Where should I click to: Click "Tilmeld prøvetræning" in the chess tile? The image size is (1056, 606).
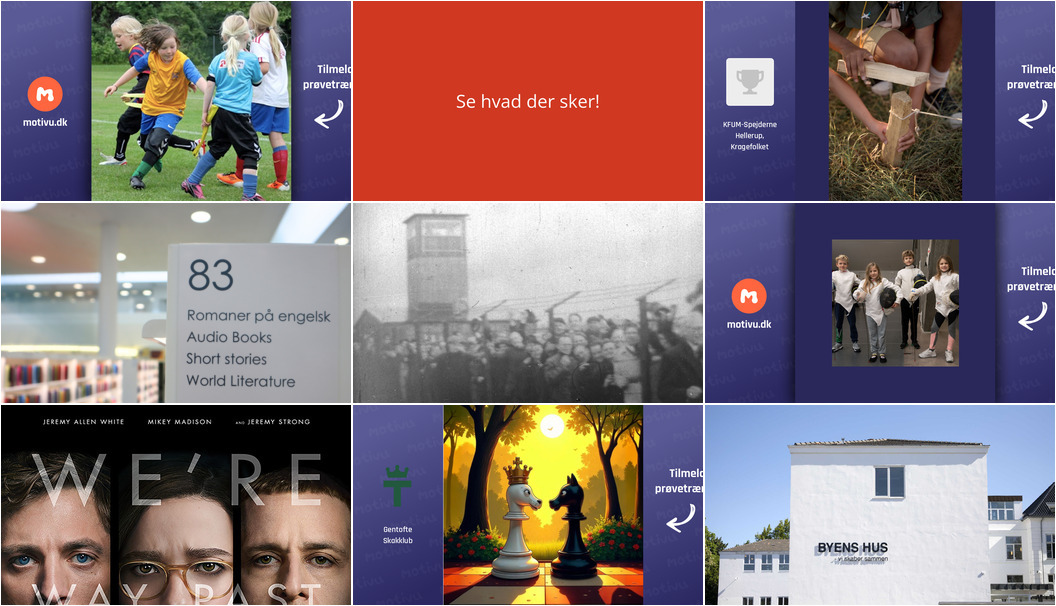pyautogui.click(x=679, y=481)
